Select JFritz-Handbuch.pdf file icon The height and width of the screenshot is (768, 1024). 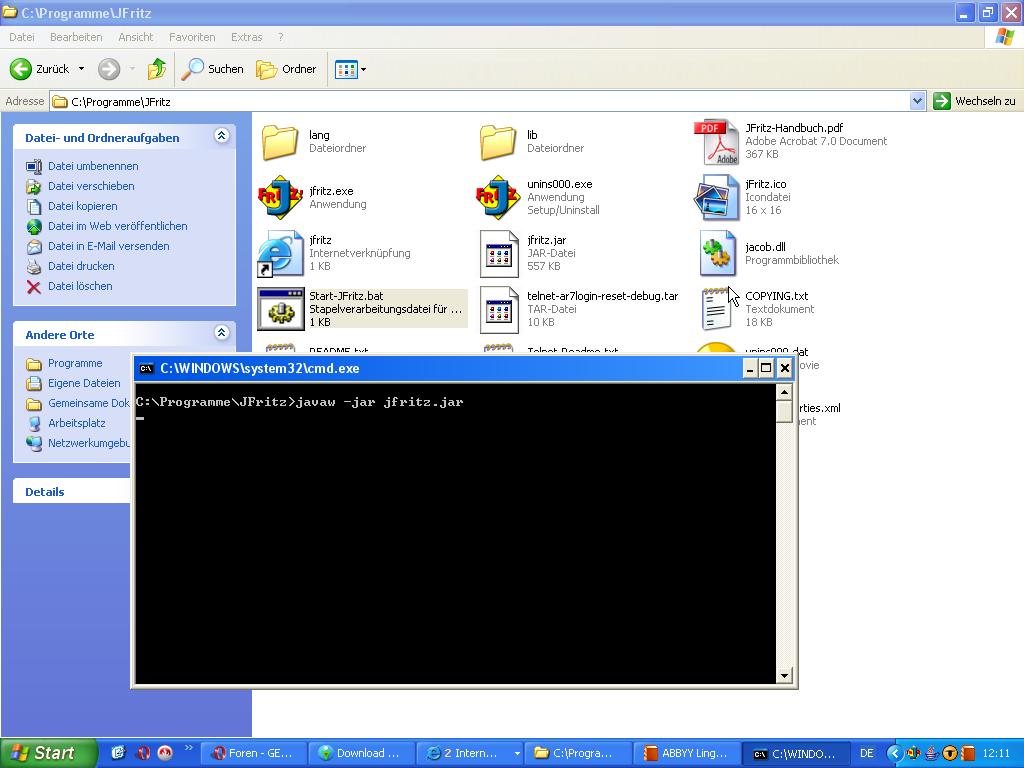click(x=716, y=142)
